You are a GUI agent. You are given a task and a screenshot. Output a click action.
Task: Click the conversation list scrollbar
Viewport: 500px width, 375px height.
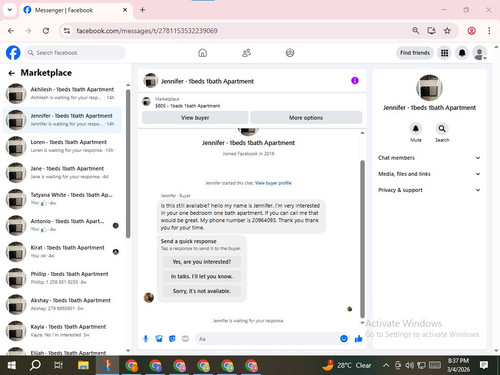[x=128, y=163]
